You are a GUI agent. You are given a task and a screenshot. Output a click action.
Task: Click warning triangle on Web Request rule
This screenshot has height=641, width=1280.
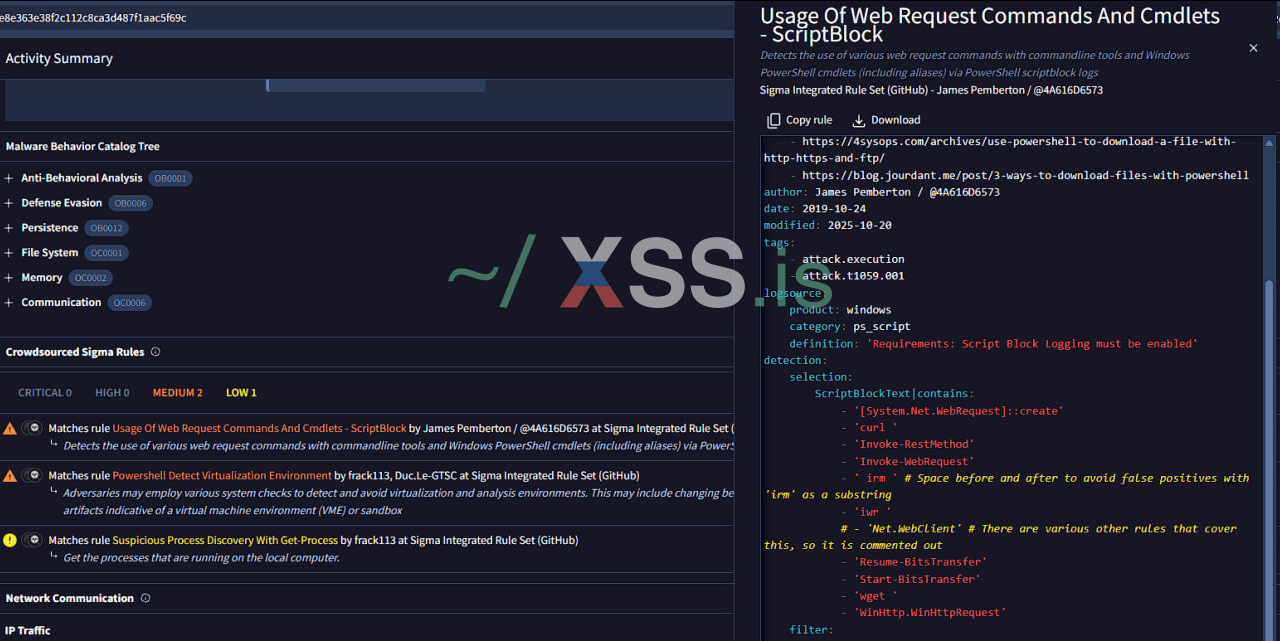pos(10,428)
